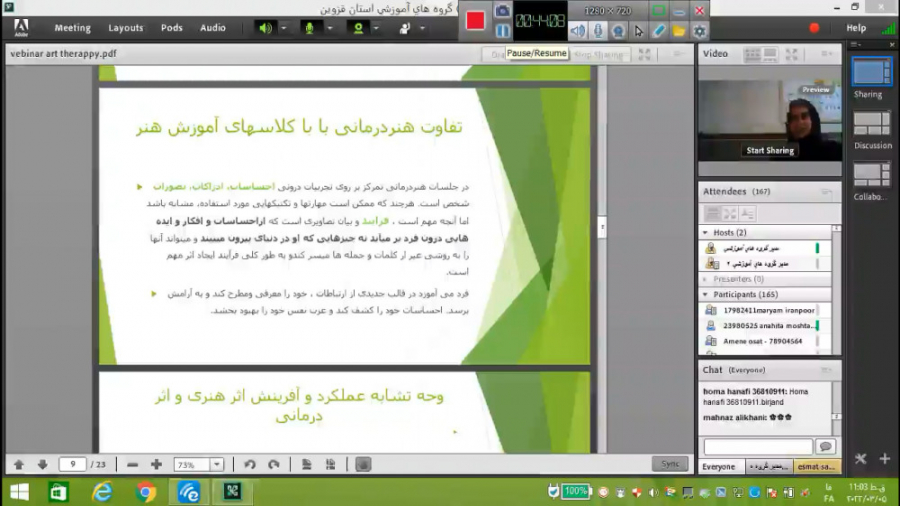The height and width of the screenshot is (506, 900).
Task: Click the share pod full screen icon
Action: 644,54
